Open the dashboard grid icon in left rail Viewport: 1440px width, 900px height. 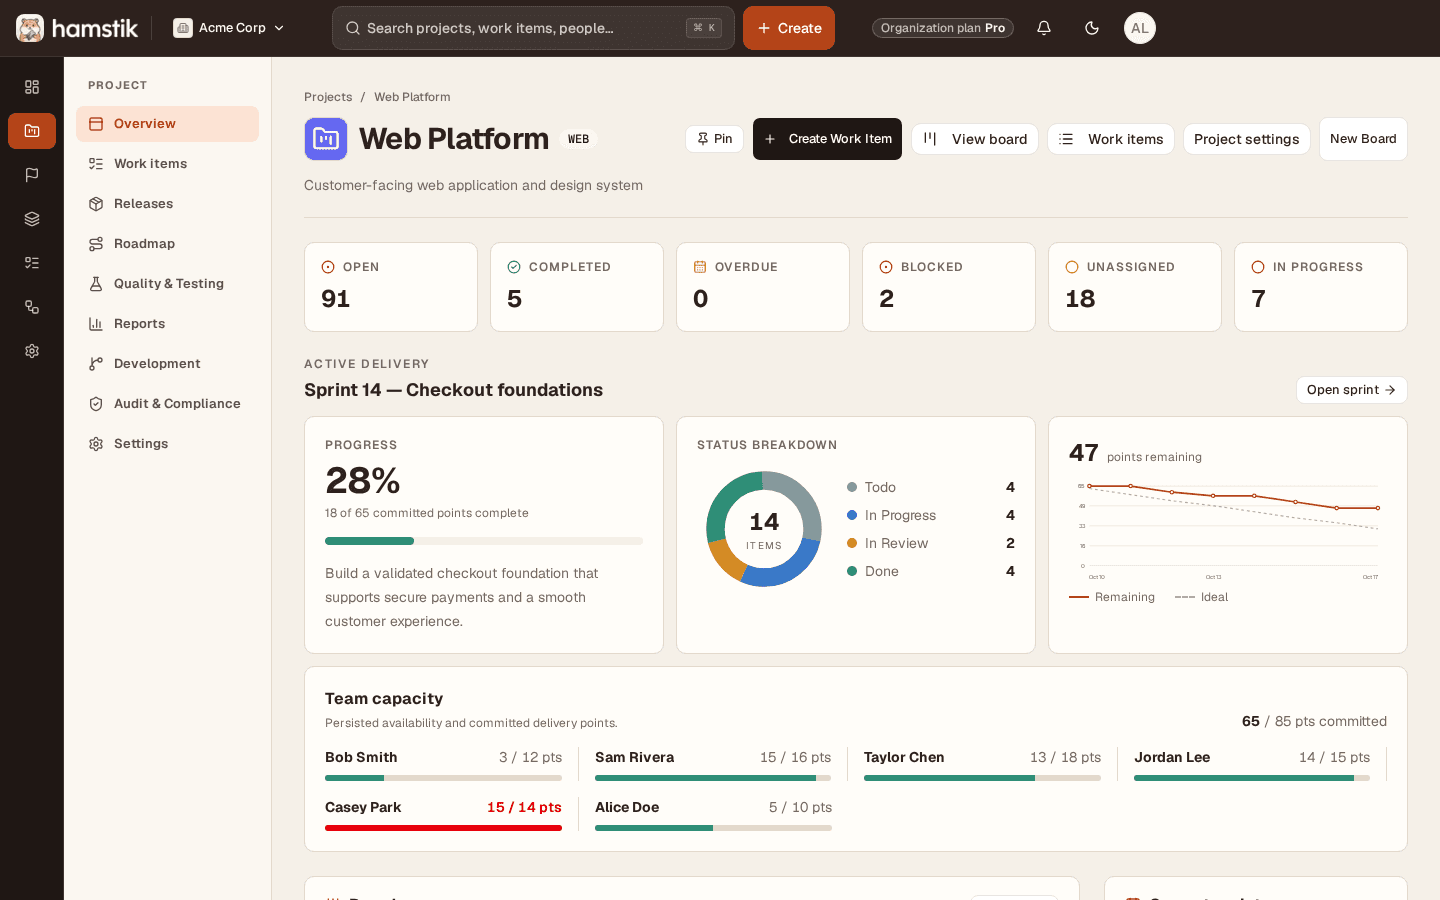(x=32, y=87)
